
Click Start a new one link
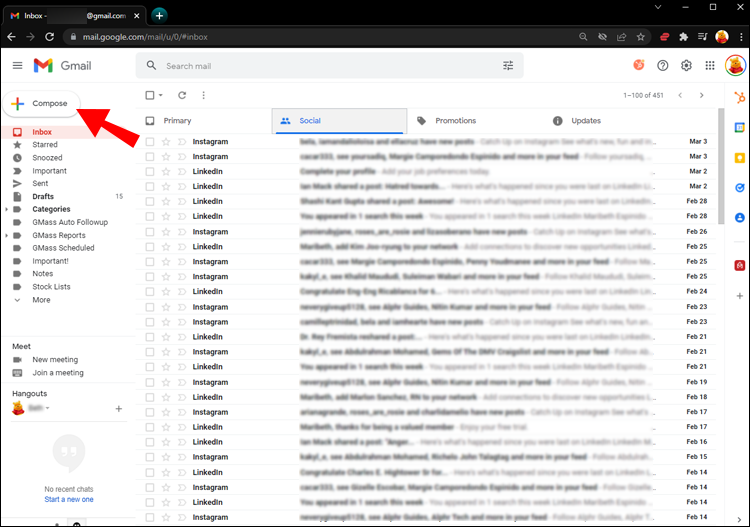pyautogui.click(x=69, y=499)
